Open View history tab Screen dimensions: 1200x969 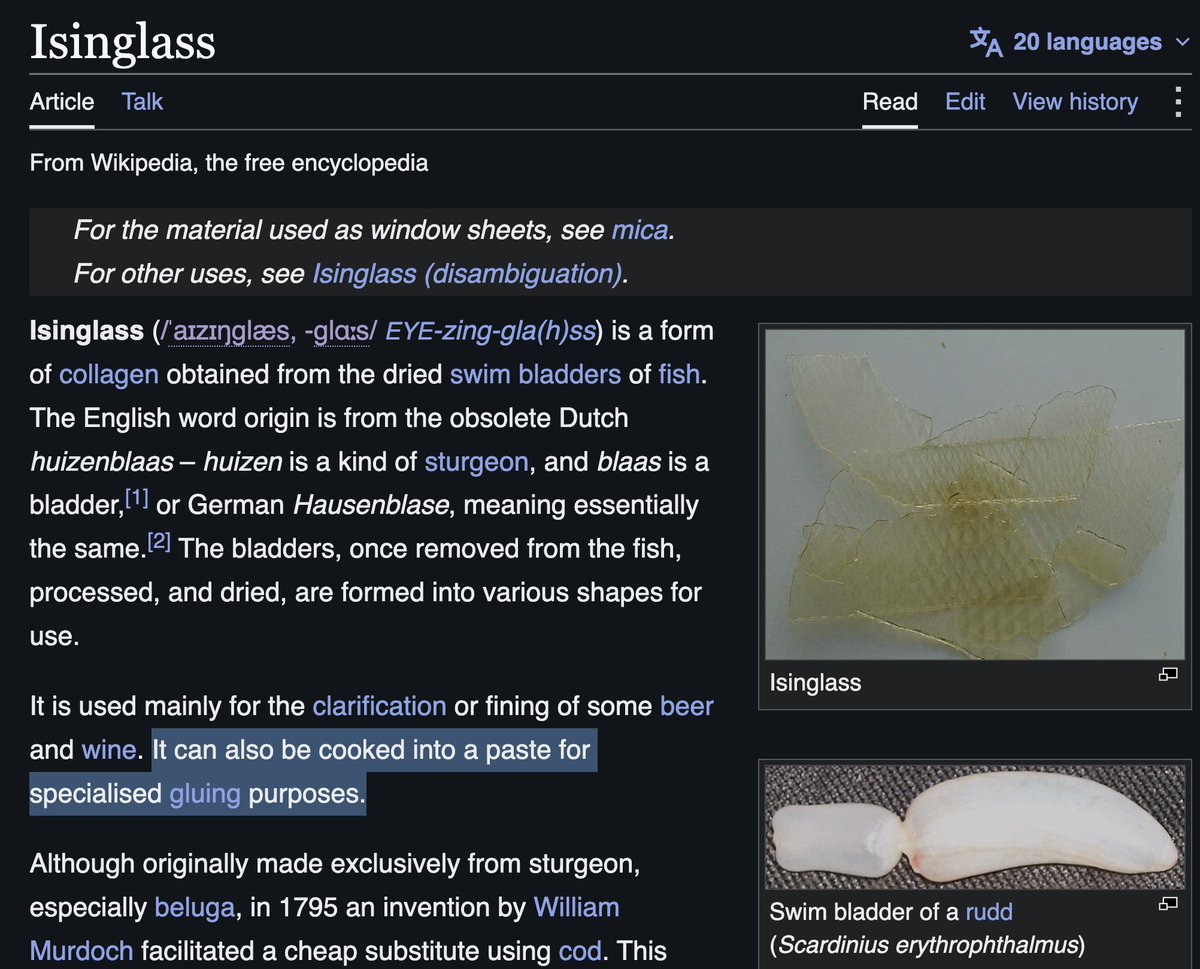point(1075,102)
